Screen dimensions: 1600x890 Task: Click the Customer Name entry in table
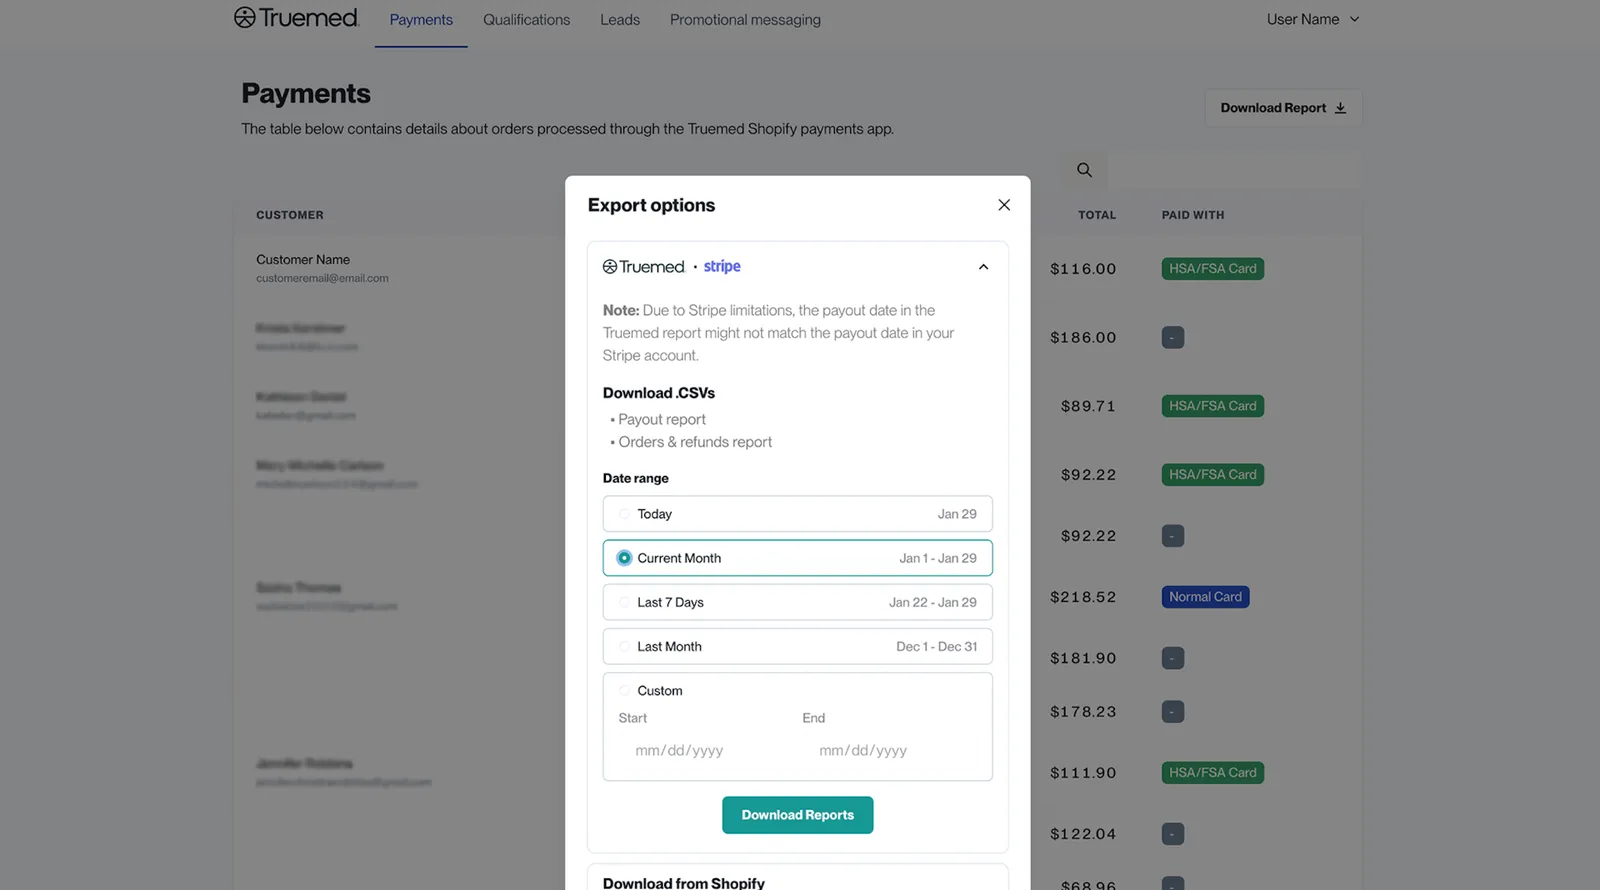click(x=303, y=260)
